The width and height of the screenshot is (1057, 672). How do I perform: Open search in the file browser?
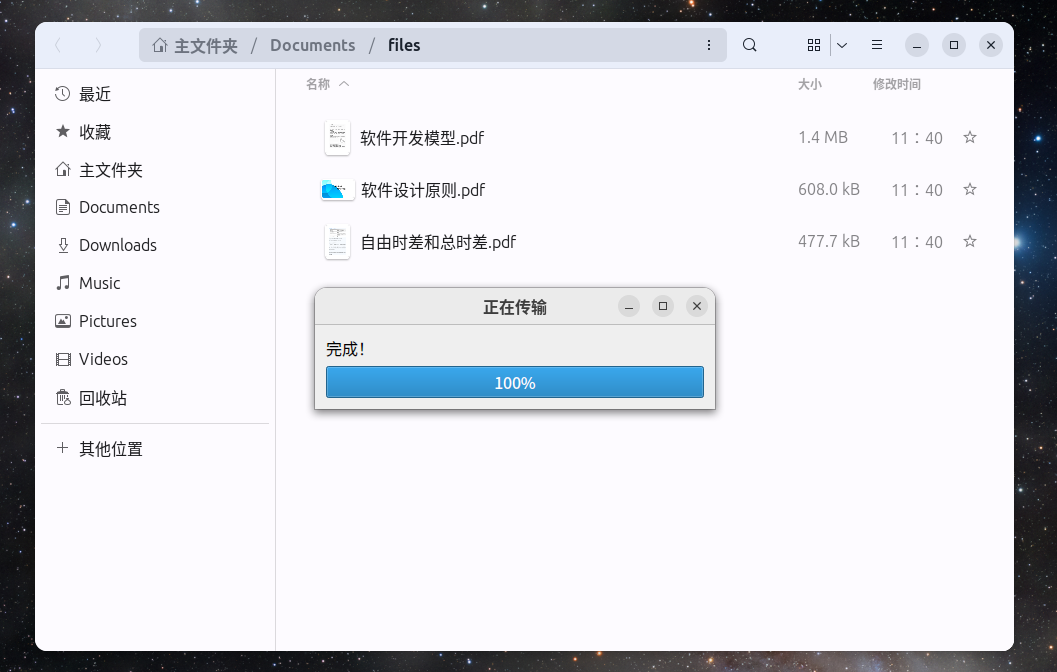[749, 45]
